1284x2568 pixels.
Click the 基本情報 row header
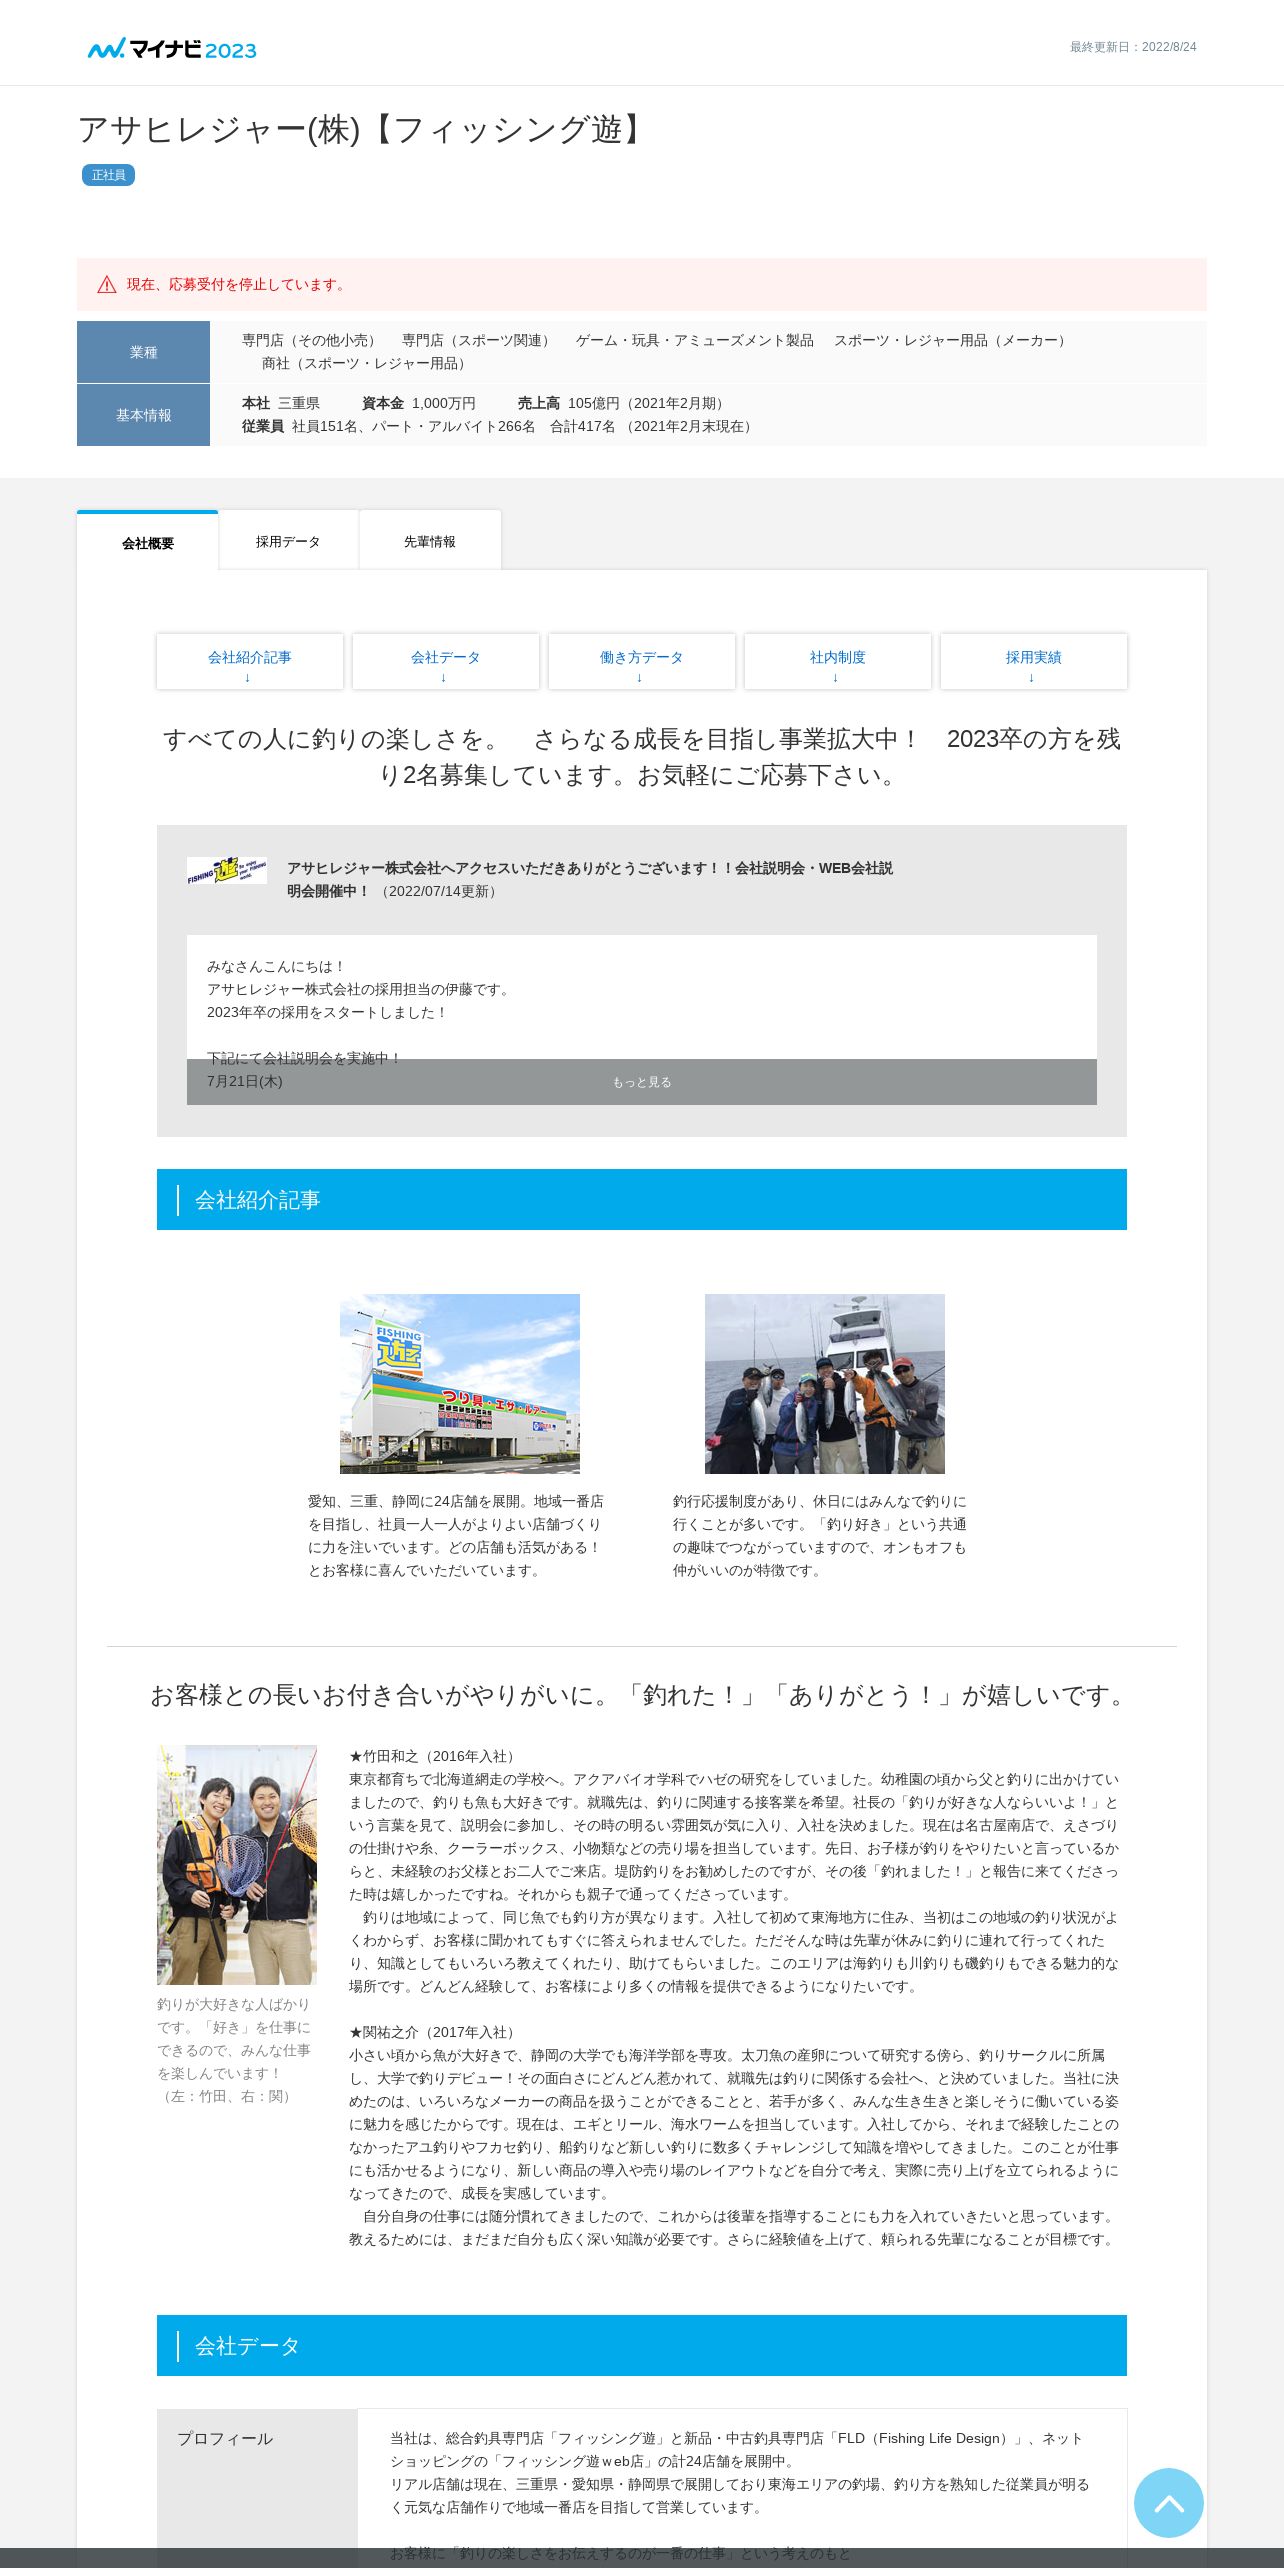[x=143, y=415]
